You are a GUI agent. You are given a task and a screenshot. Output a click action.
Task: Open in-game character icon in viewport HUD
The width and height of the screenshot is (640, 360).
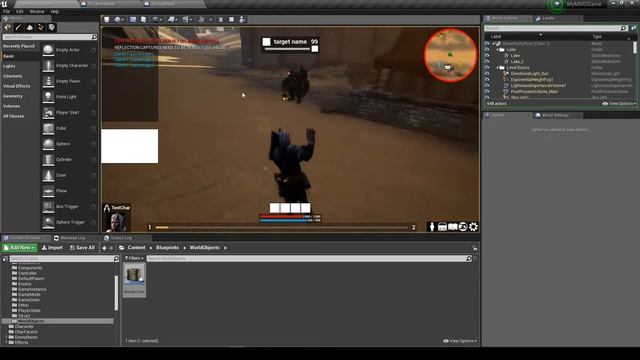tap(432, 227)
